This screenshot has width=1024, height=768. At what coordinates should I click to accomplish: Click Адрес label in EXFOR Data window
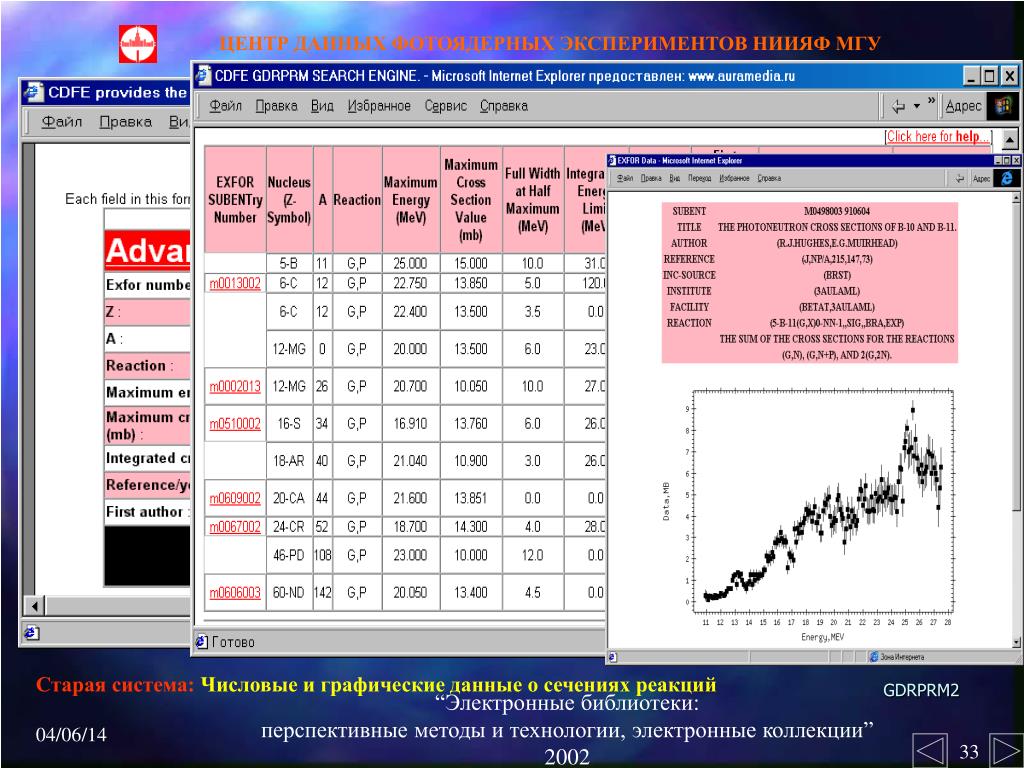[982, 178]
